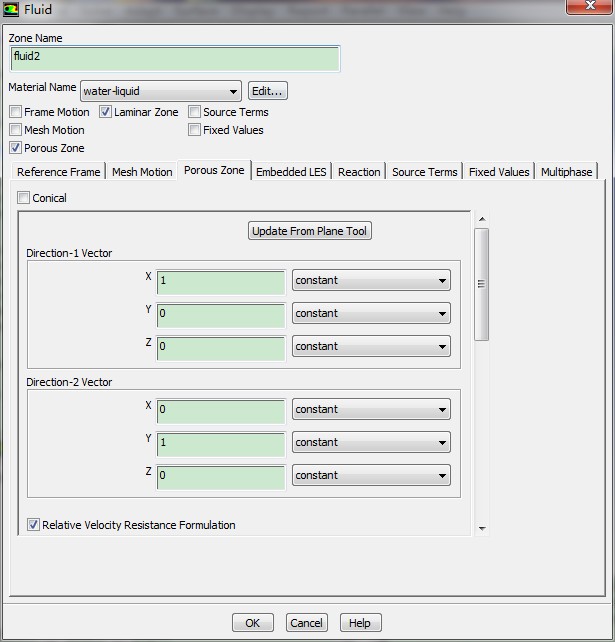Viewport: 615px width, 642px height.
Task: Switch to the Reference Frame tab
Action: click(x=59, y=172)
